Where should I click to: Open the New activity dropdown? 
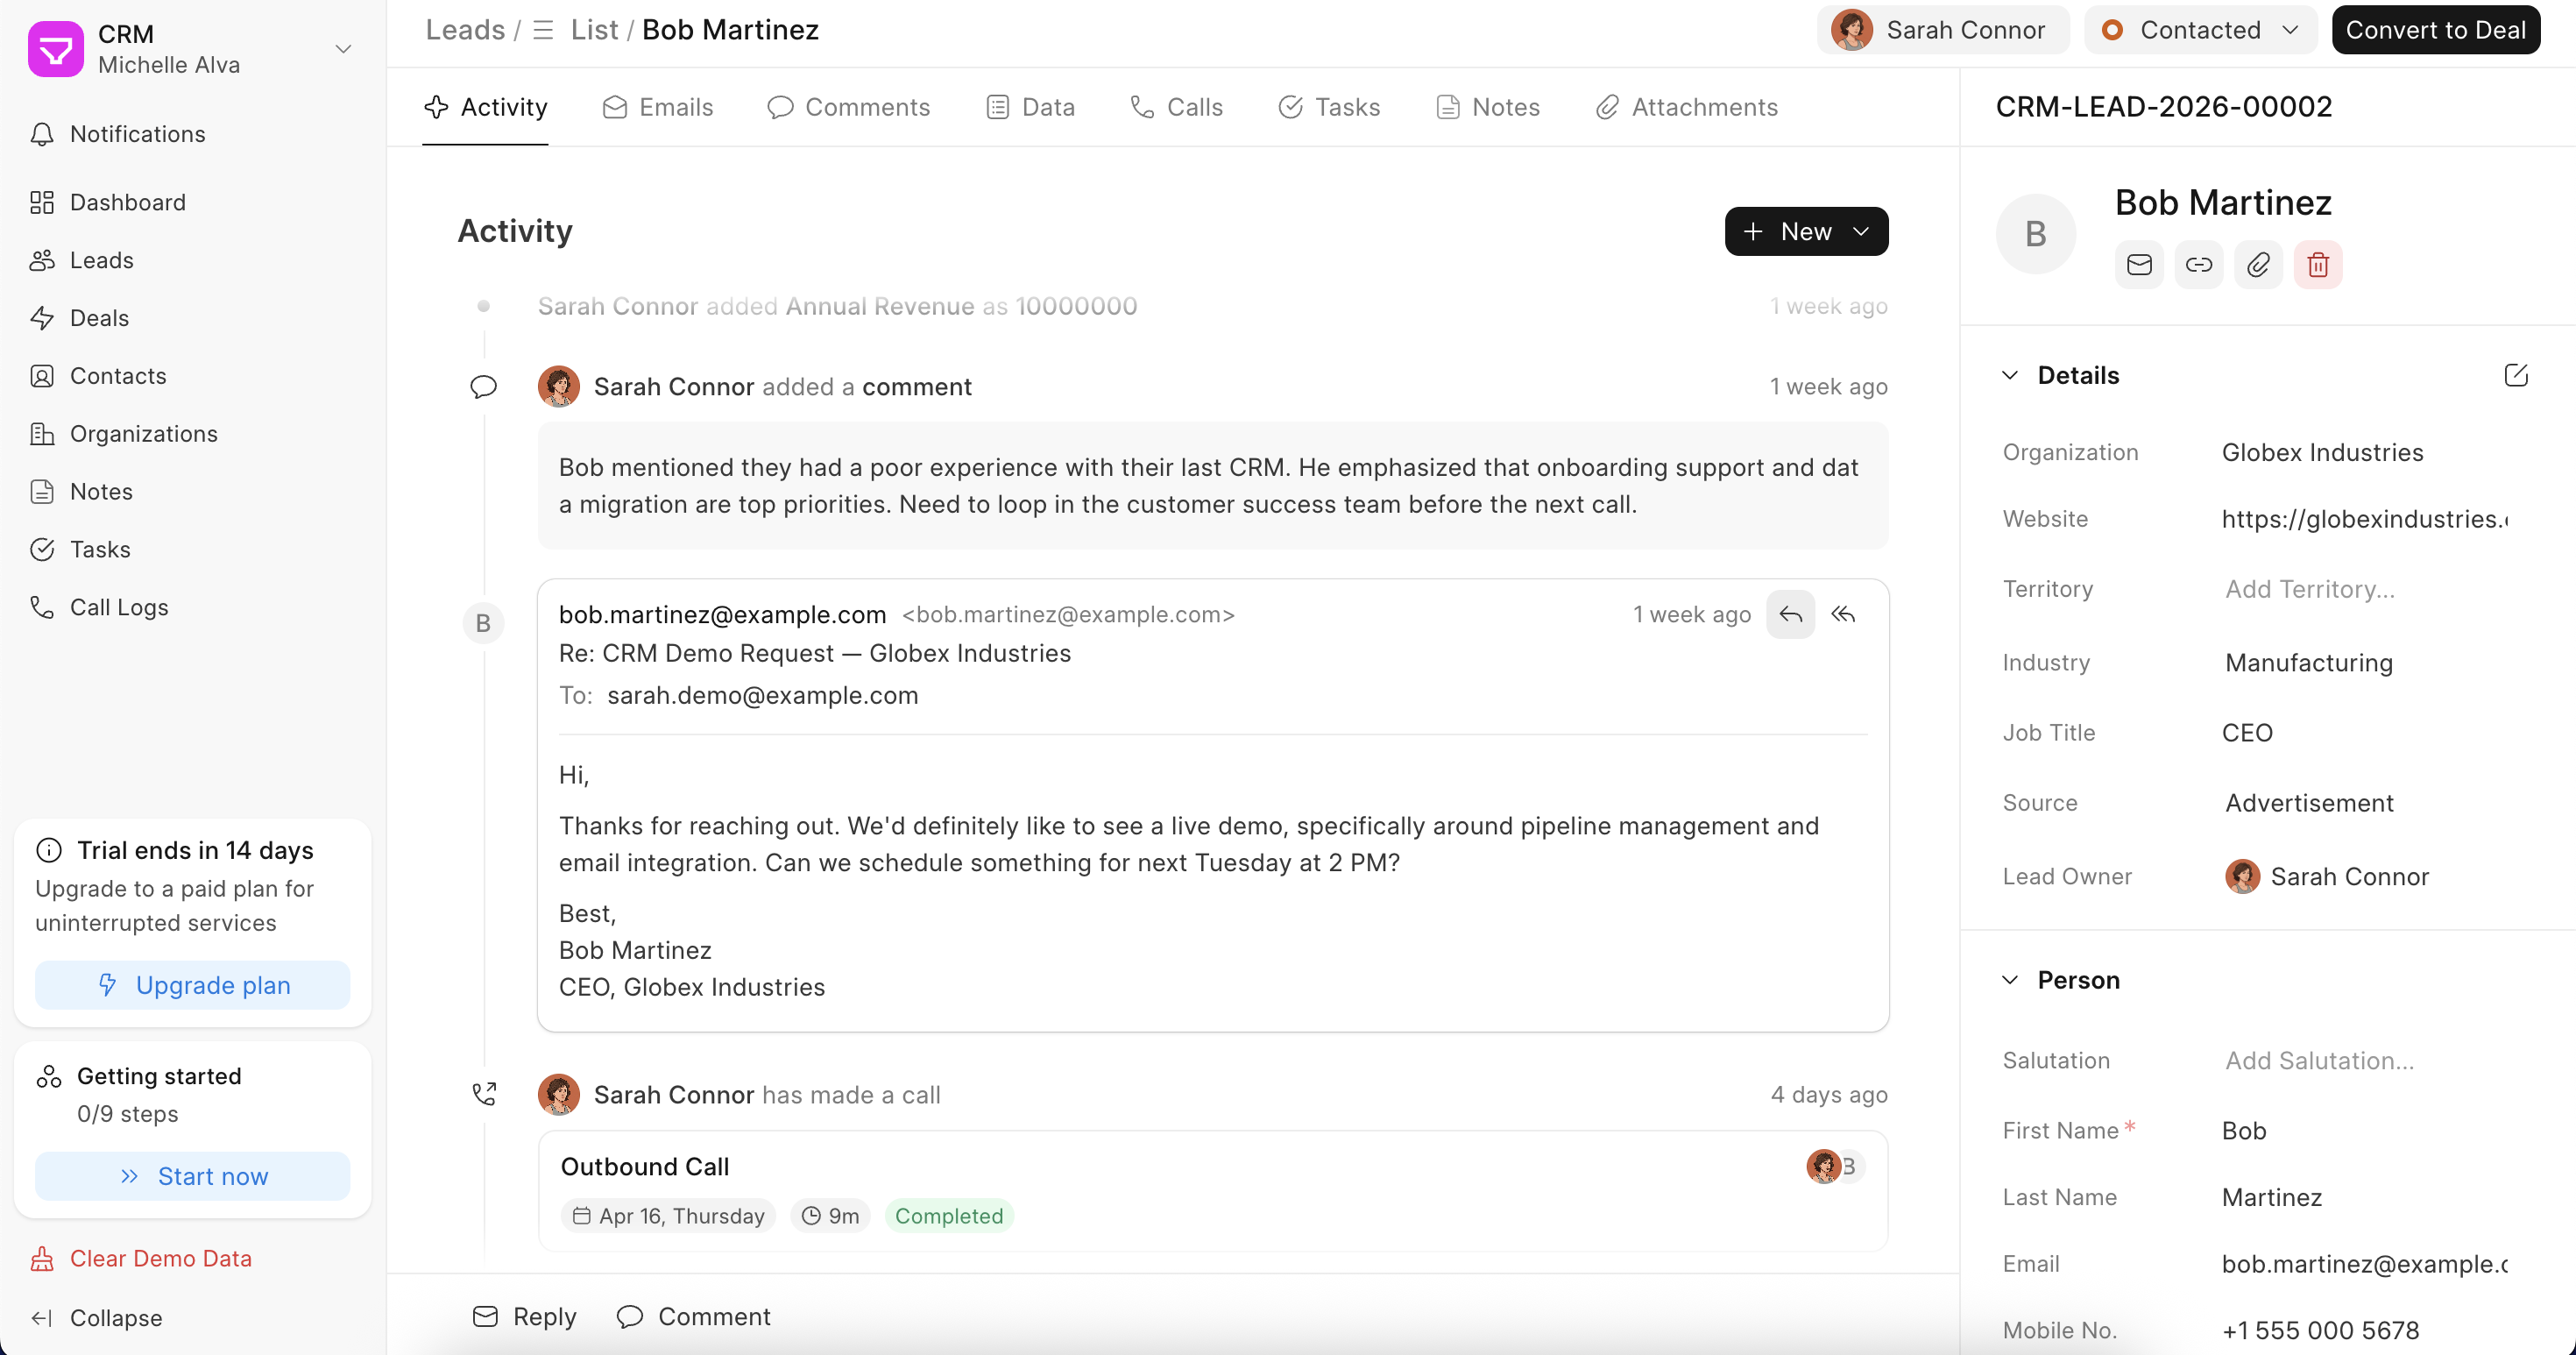[x=1806, y=231]
